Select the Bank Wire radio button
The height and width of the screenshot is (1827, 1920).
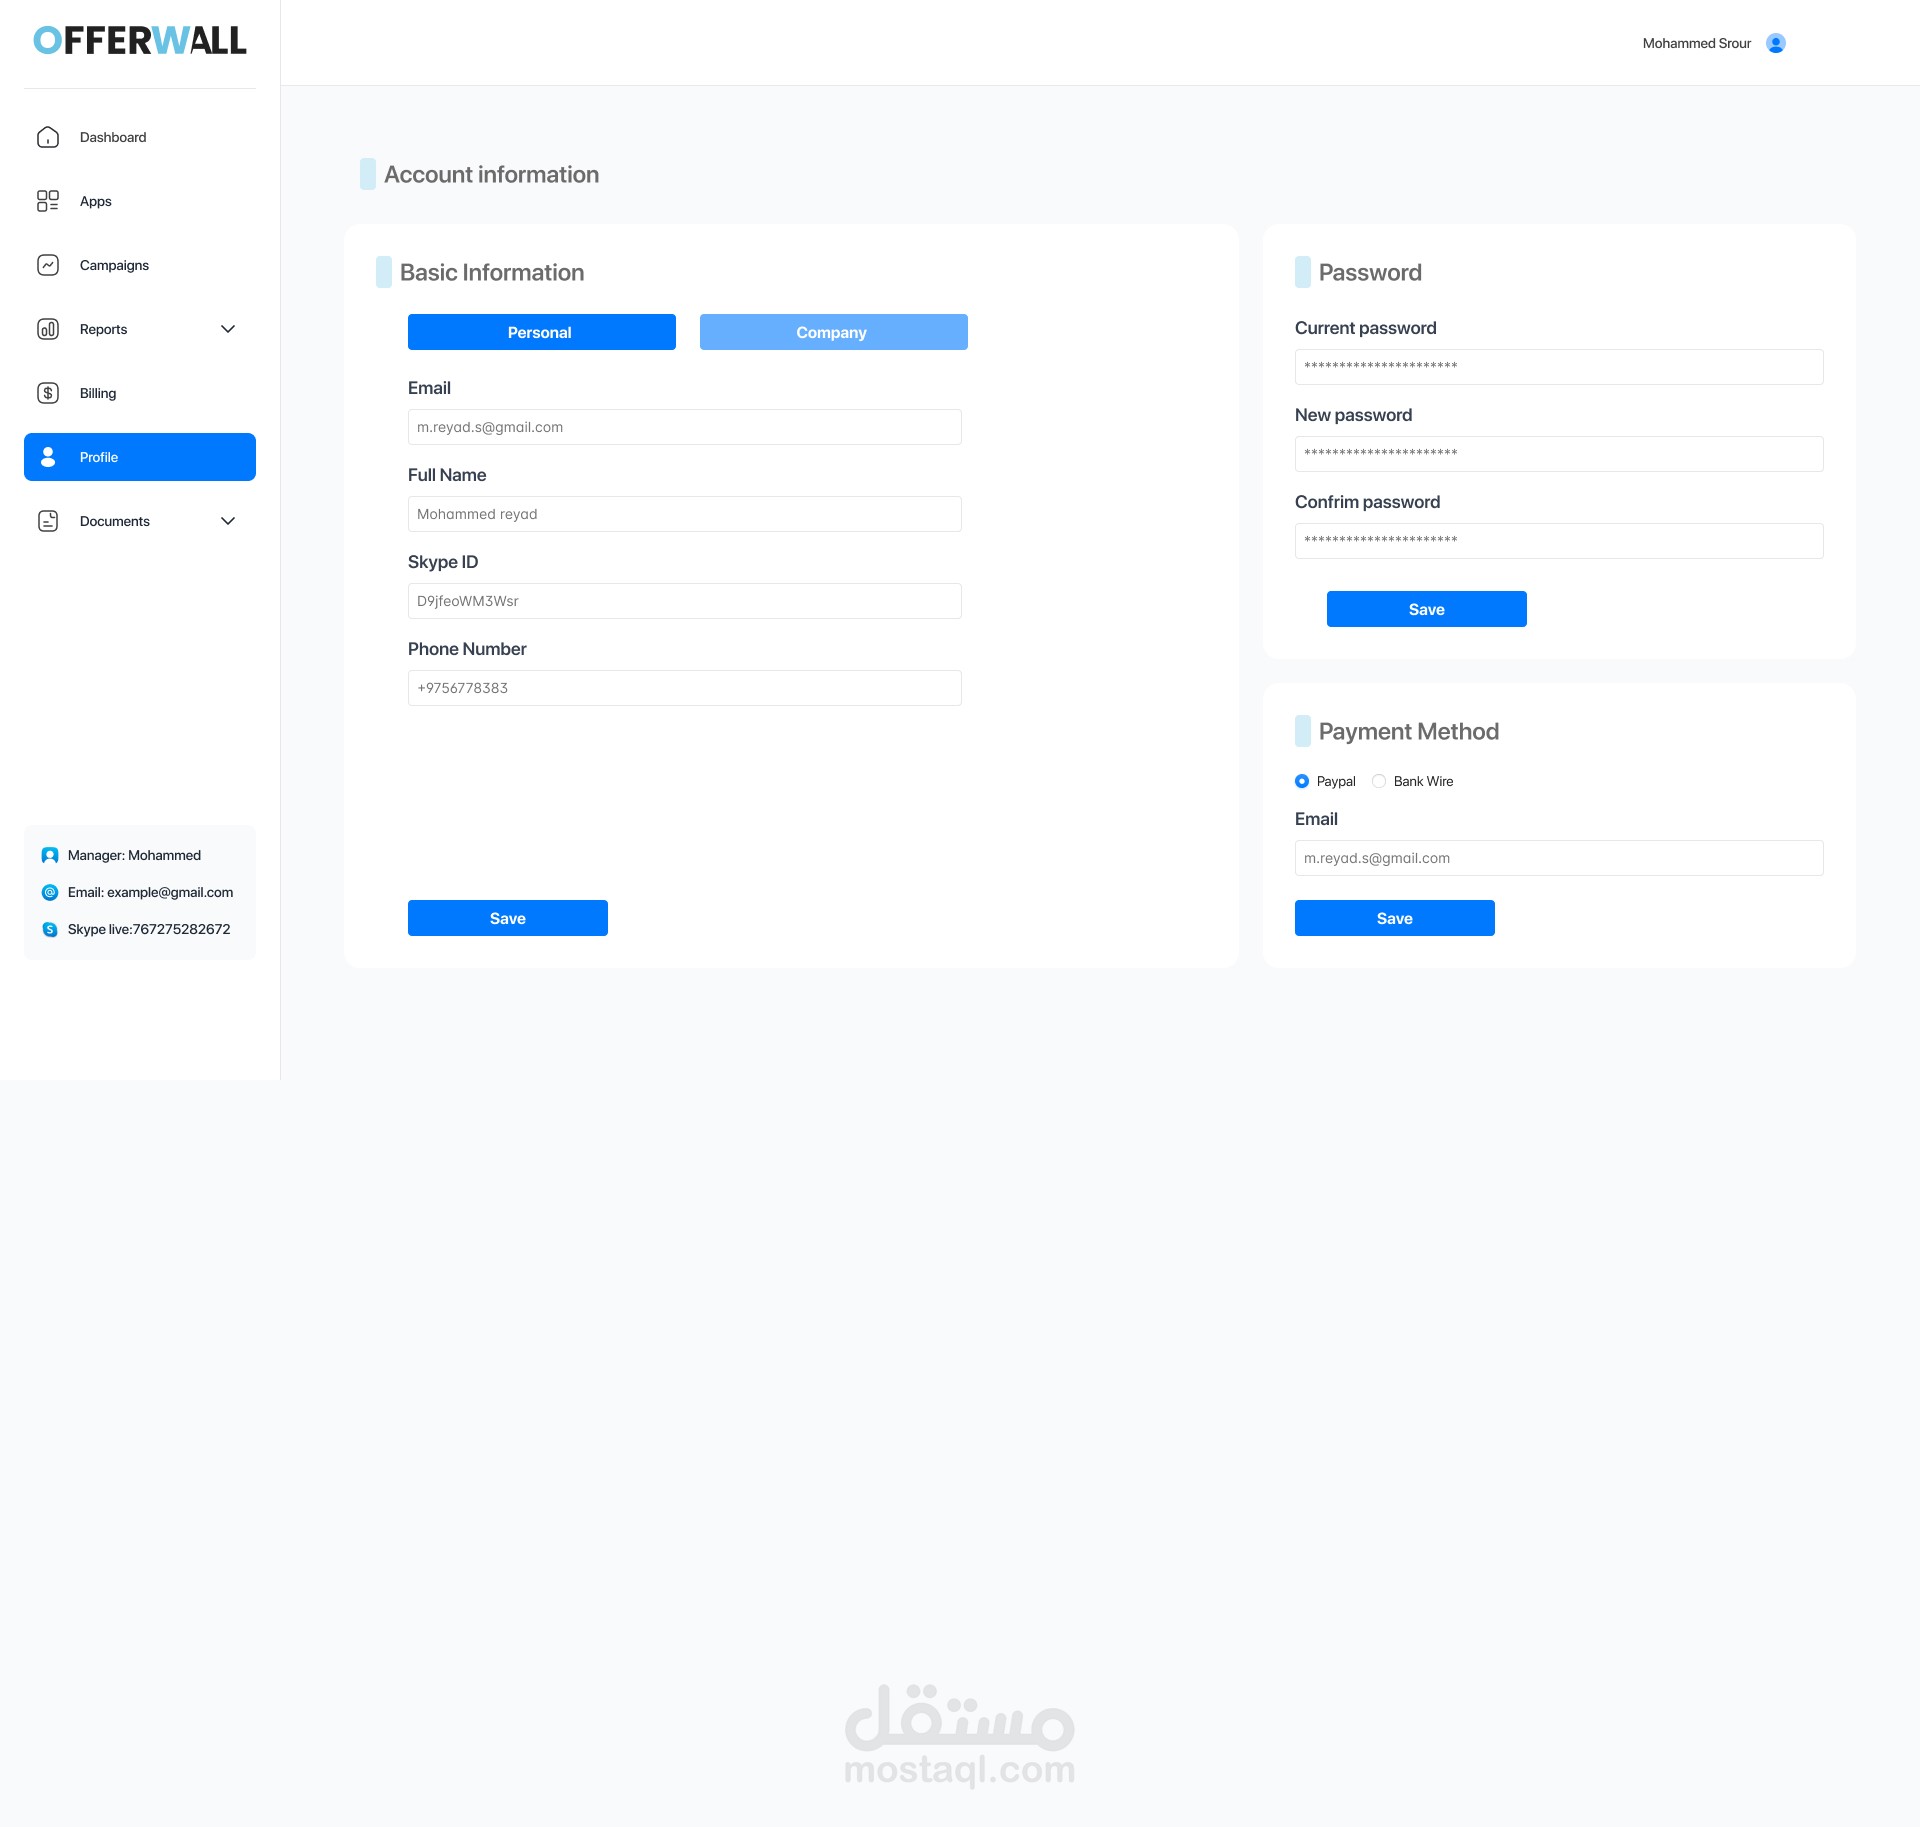coord(1379,781)
